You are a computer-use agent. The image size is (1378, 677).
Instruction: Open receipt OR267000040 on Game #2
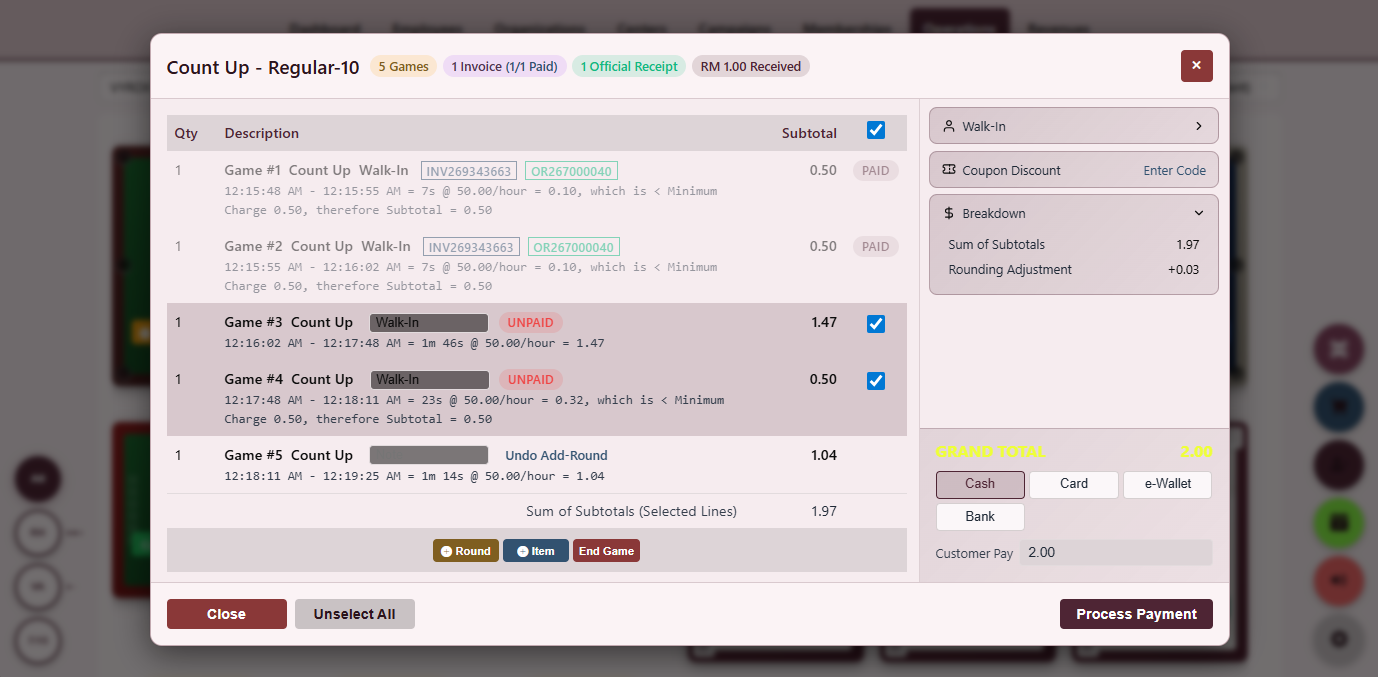coord(573,247)
